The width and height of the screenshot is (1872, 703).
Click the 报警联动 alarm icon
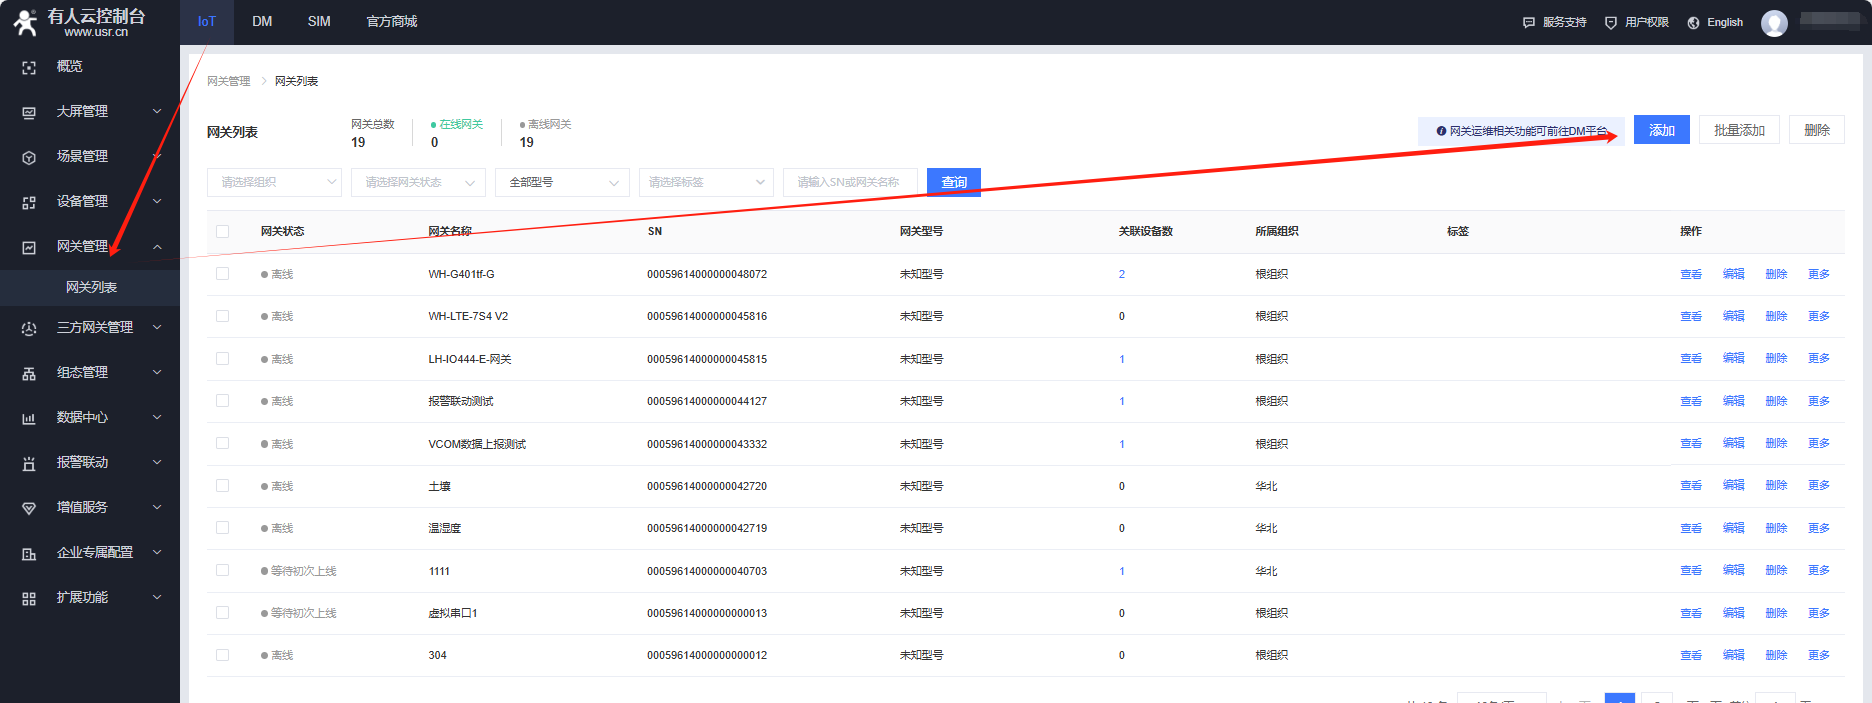pos(29,463)
